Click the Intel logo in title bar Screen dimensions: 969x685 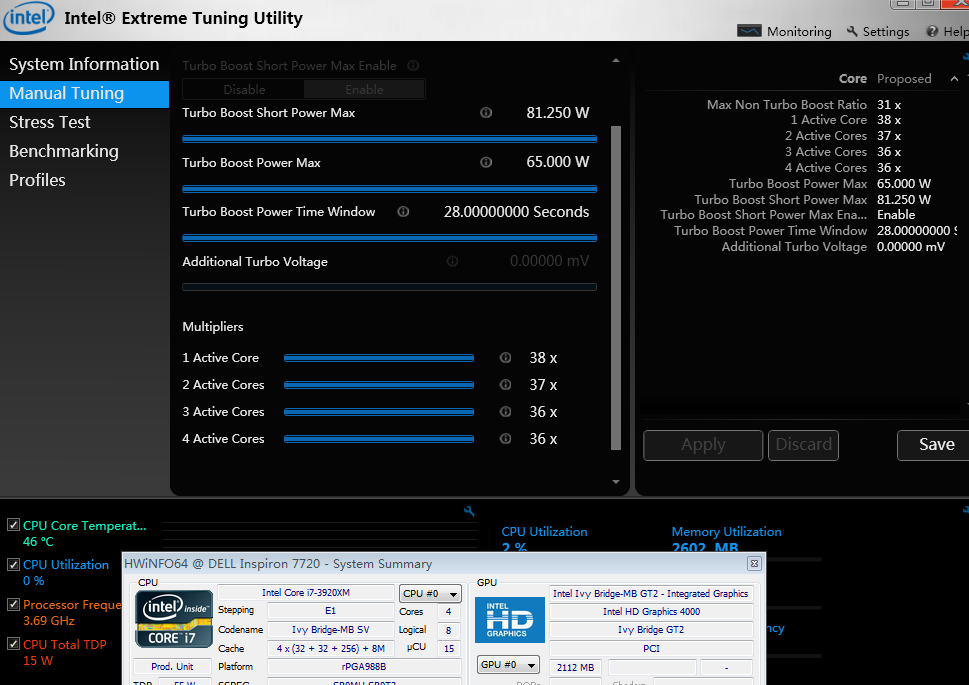click(x=28, y=18)
